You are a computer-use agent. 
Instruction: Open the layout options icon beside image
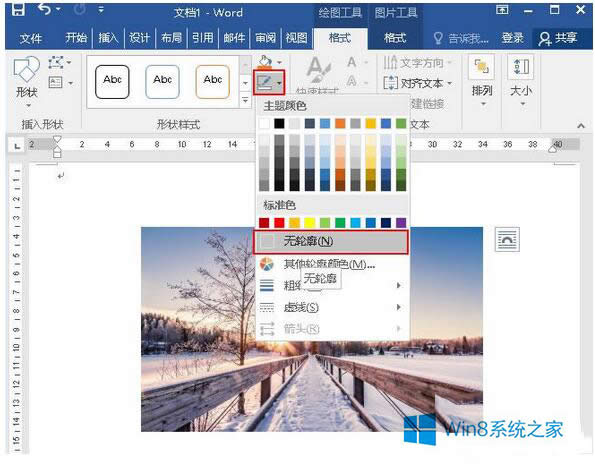(x=507, y=239)
